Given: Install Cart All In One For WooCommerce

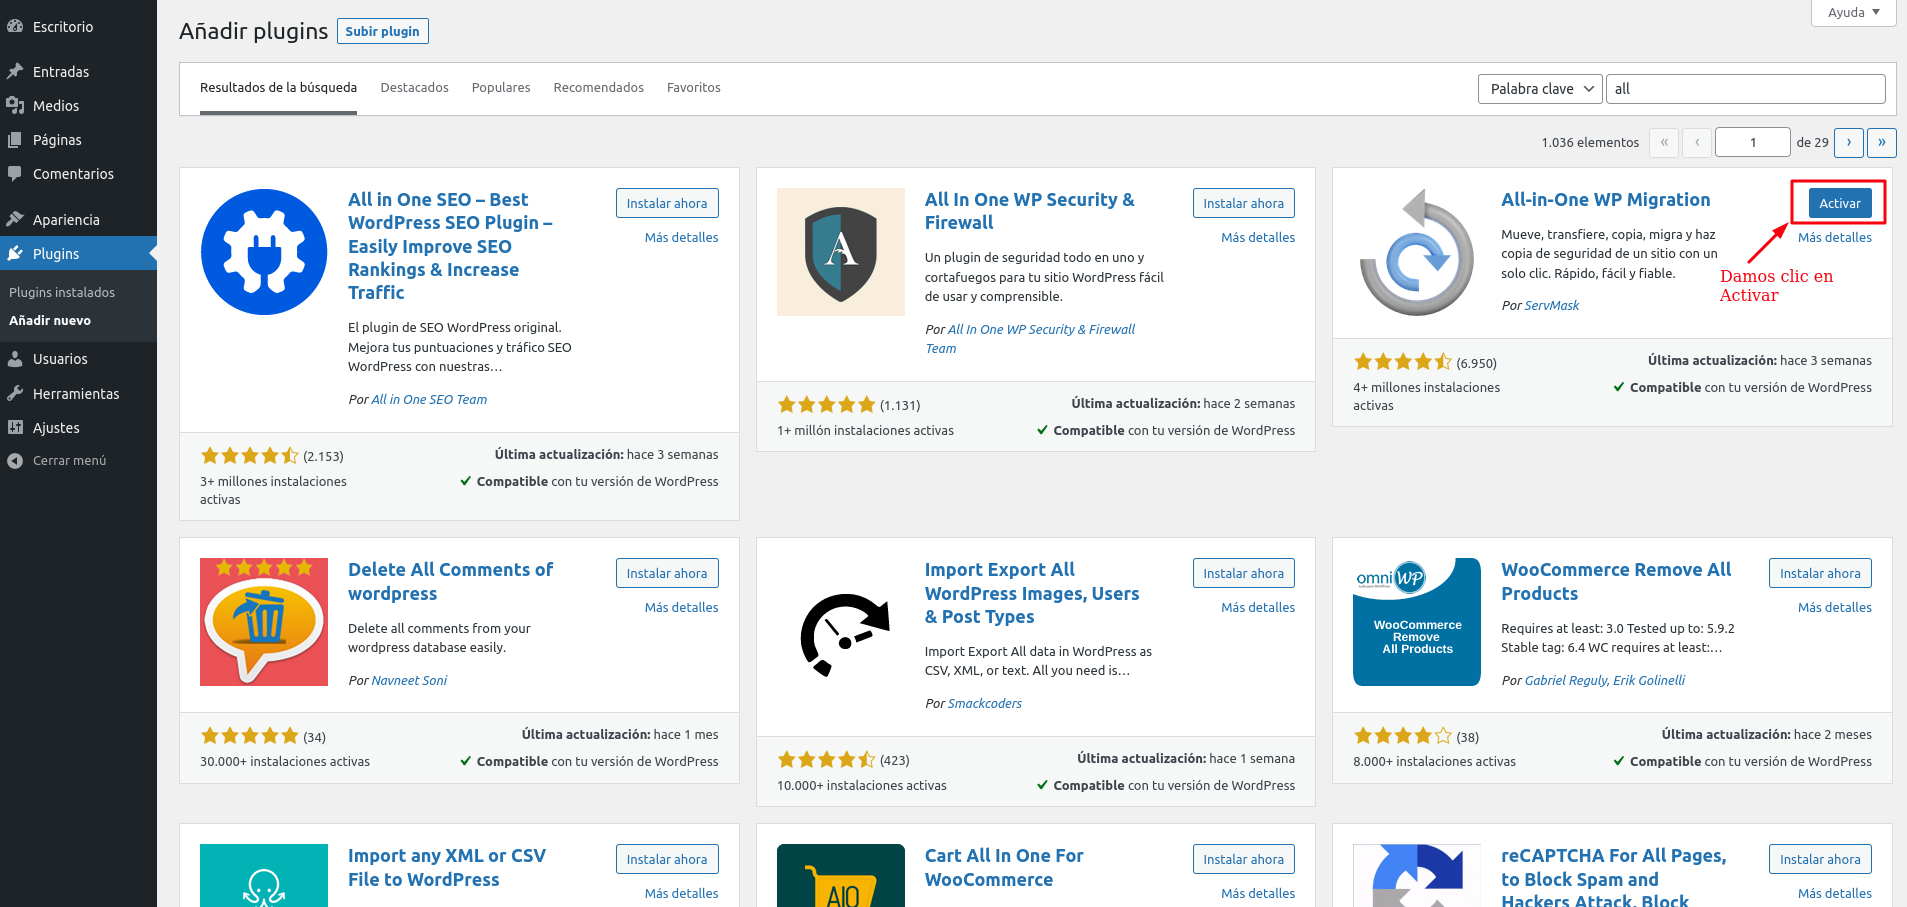Looking at the screenshot, I should click(1243, 859).
